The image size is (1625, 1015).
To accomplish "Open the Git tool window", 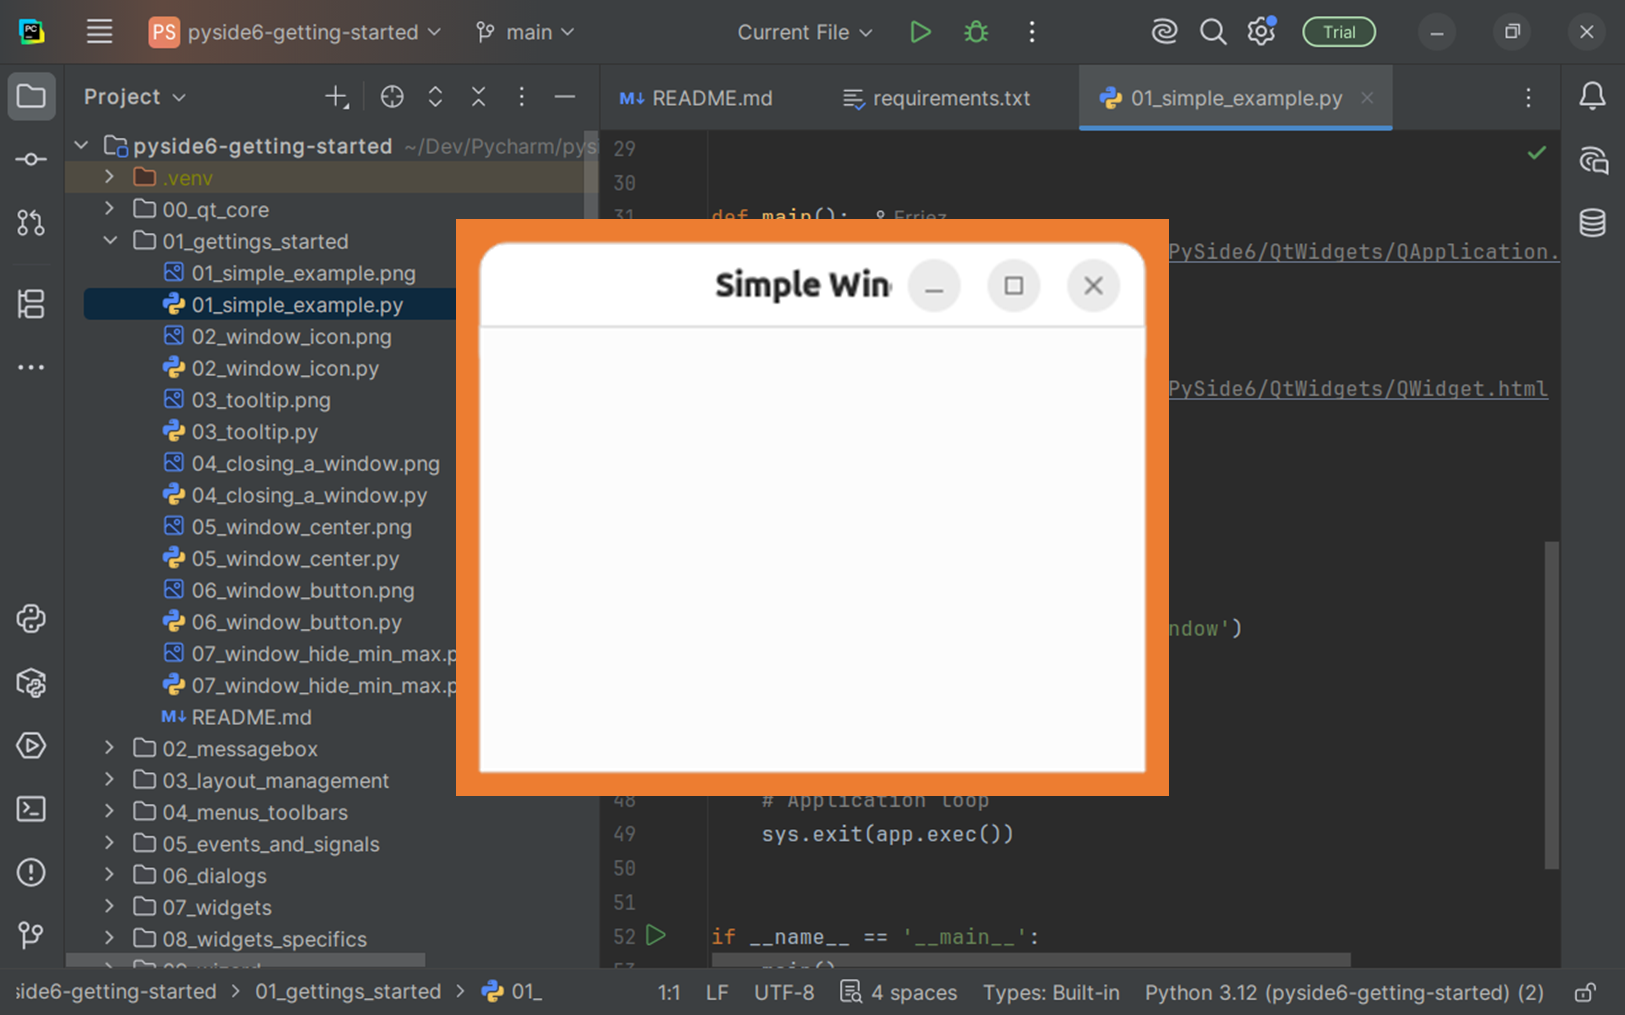I will pyautogui.click(x=31, y=935).
